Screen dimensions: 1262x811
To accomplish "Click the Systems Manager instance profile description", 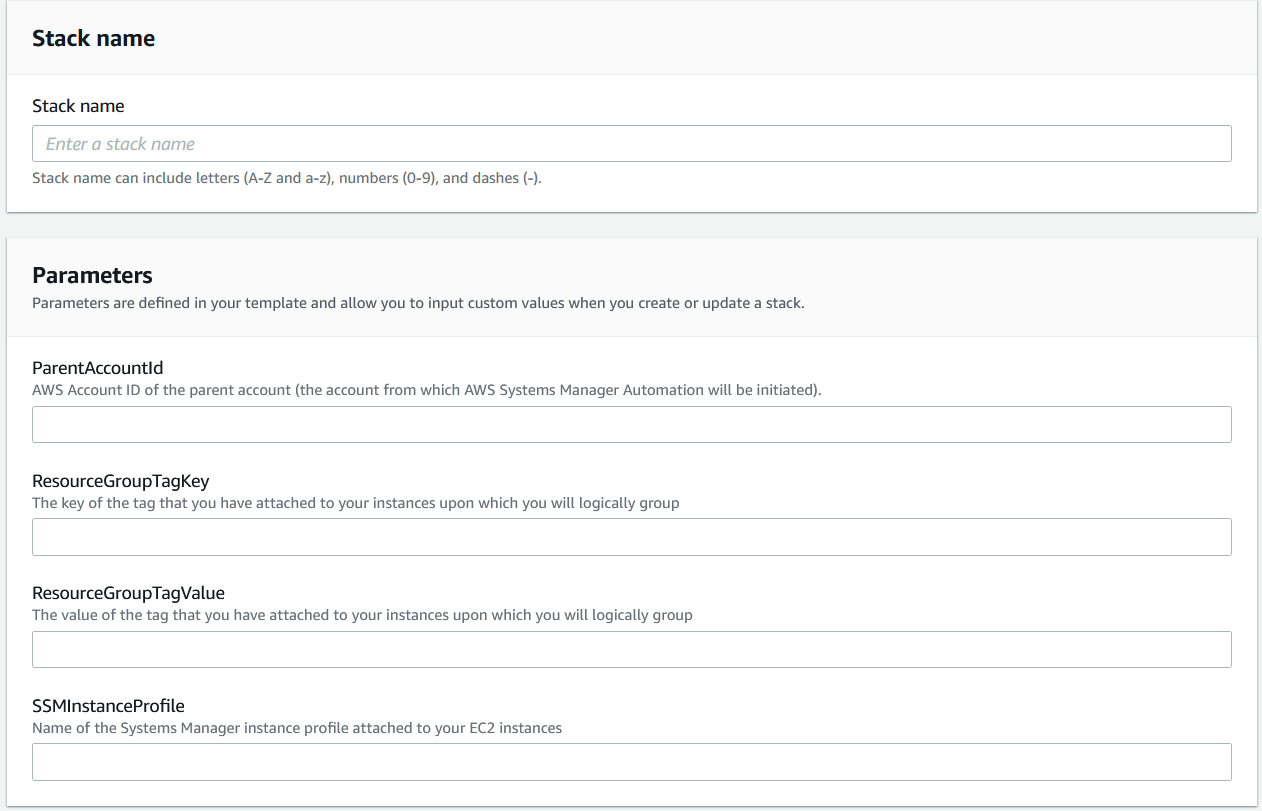I will [x=296, y=728].
